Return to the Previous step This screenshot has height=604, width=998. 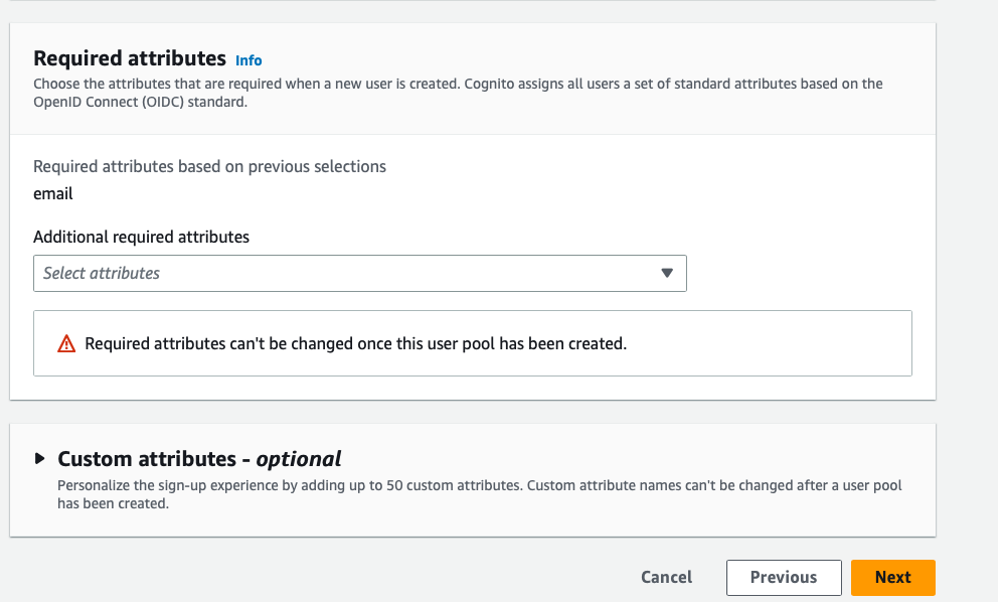coord(784,577)
